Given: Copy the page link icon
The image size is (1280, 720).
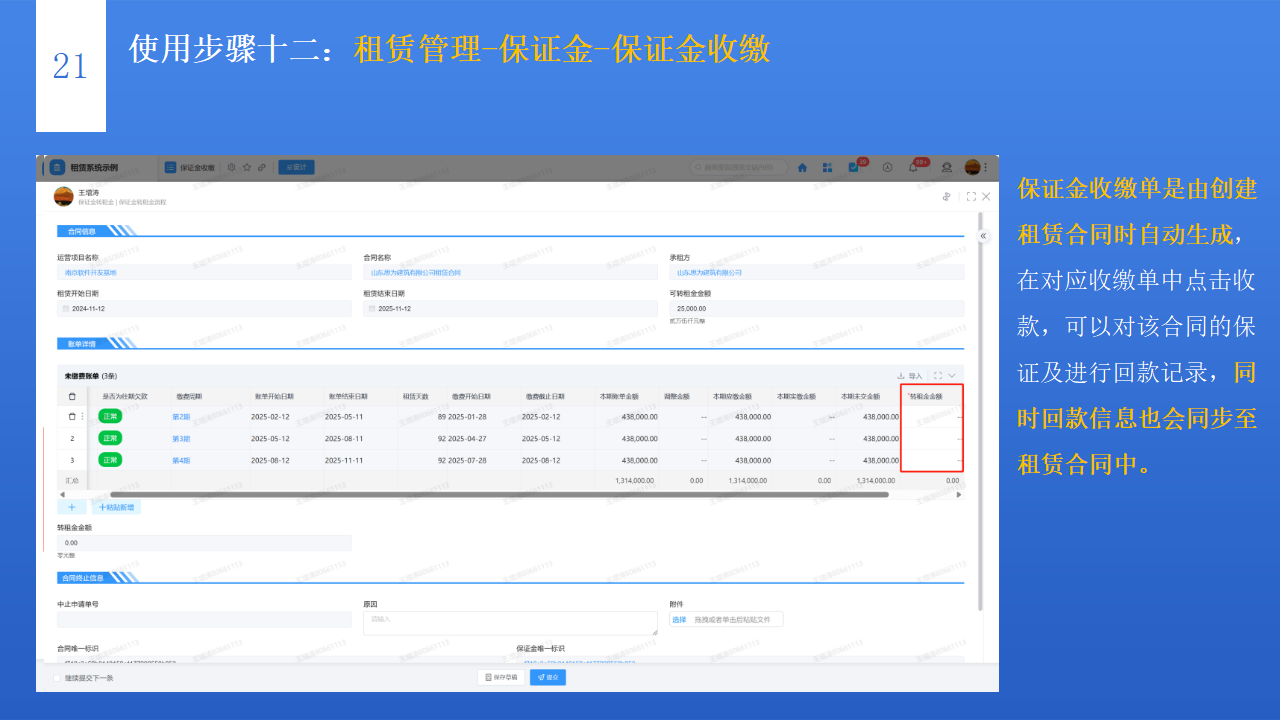Looking at the screenshot, I should (x=261, y=167).
